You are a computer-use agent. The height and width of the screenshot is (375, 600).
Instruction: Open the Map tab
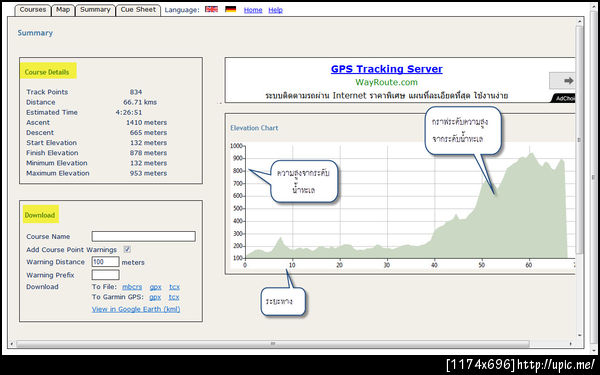click(x=63, y=10)
